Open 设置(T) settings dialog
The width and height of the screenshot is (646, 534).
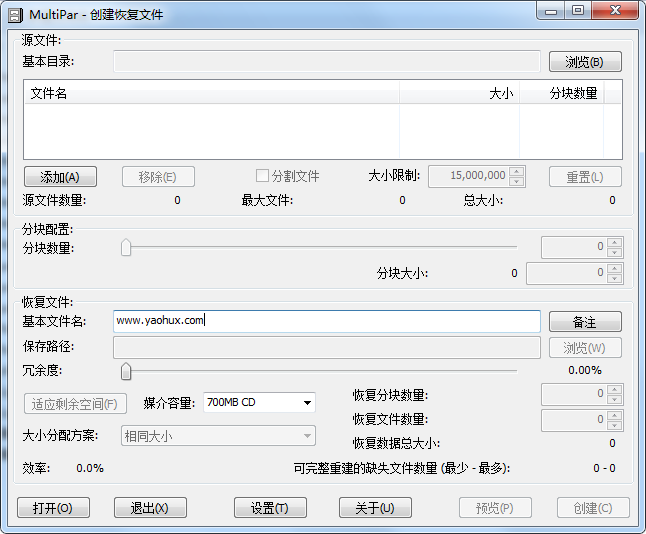click(270, 508)
